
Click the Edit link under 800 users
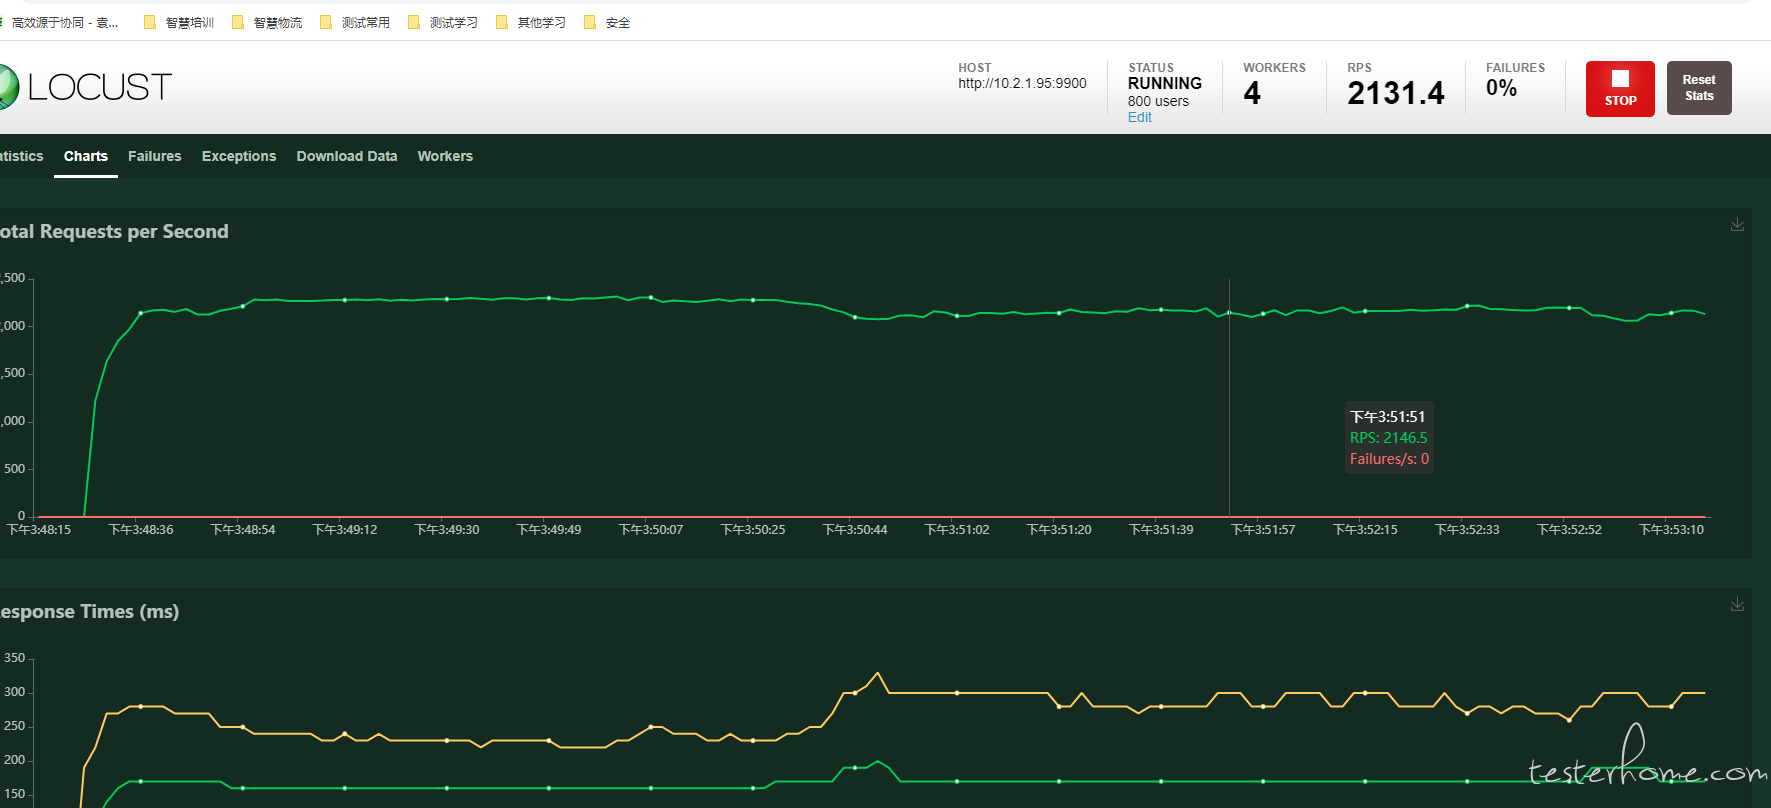(x=1140, y=117)
